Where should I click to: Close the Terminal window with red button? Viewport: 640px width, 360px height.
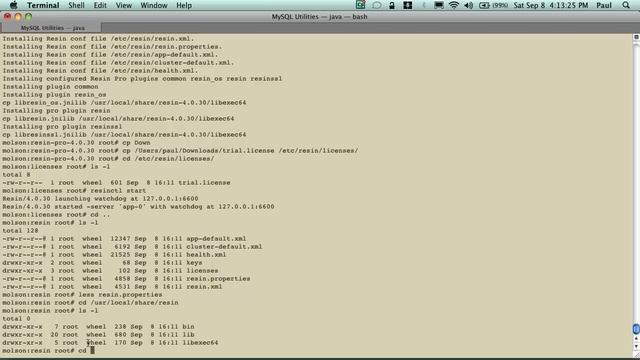coord(7,17)
